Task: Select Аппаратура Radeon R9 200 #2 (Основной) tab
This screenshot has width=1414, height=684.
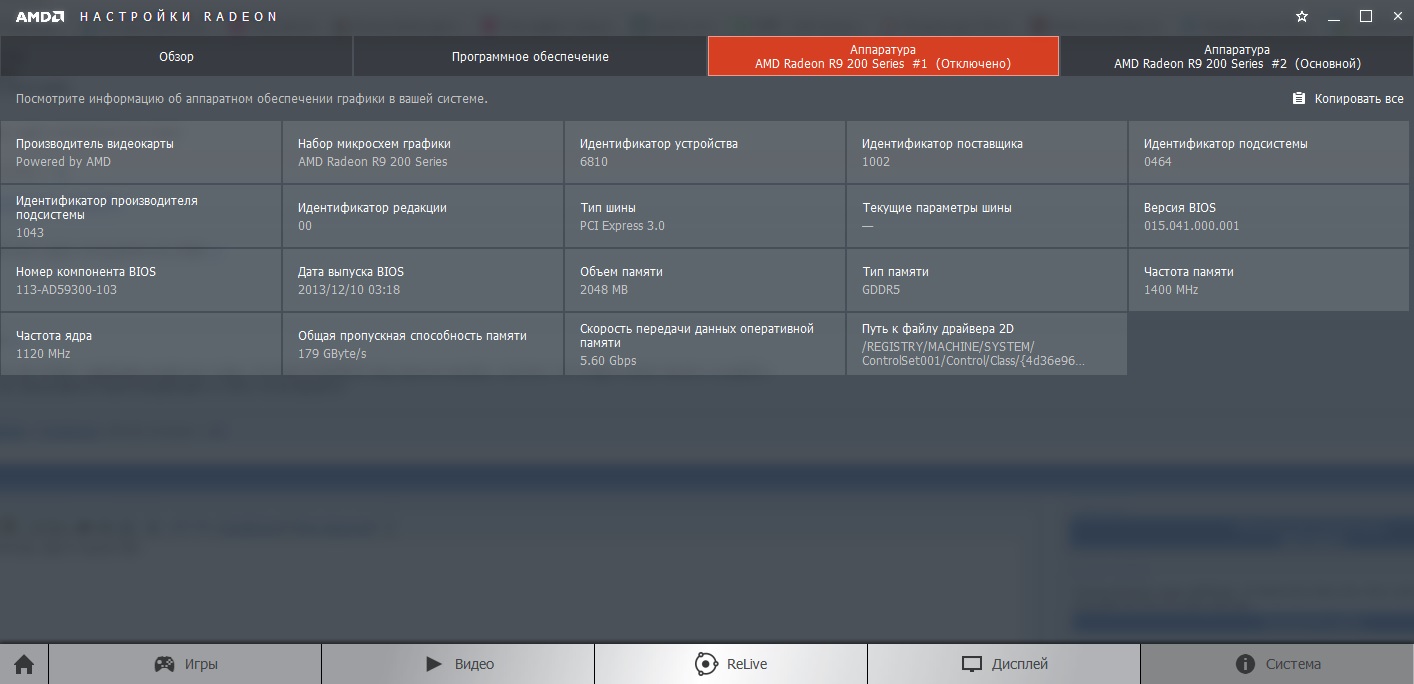Action: pyautogui.click(x=1237, y=56)
